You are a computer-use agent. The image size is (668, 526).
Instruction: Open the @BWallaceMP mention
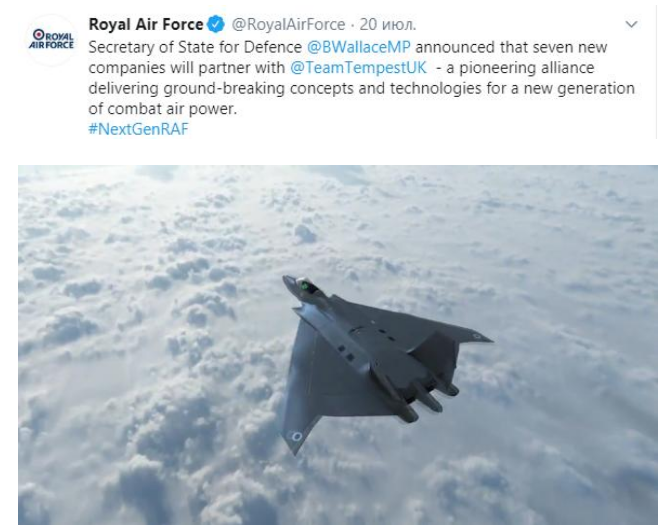358,47
